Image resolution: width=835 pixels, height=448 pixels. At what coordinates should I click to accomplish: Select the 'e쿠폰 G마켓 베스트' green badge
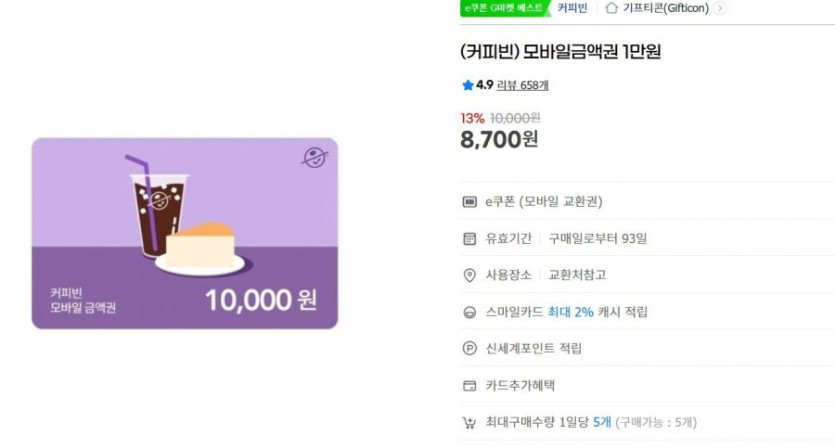tap(504, 8)
